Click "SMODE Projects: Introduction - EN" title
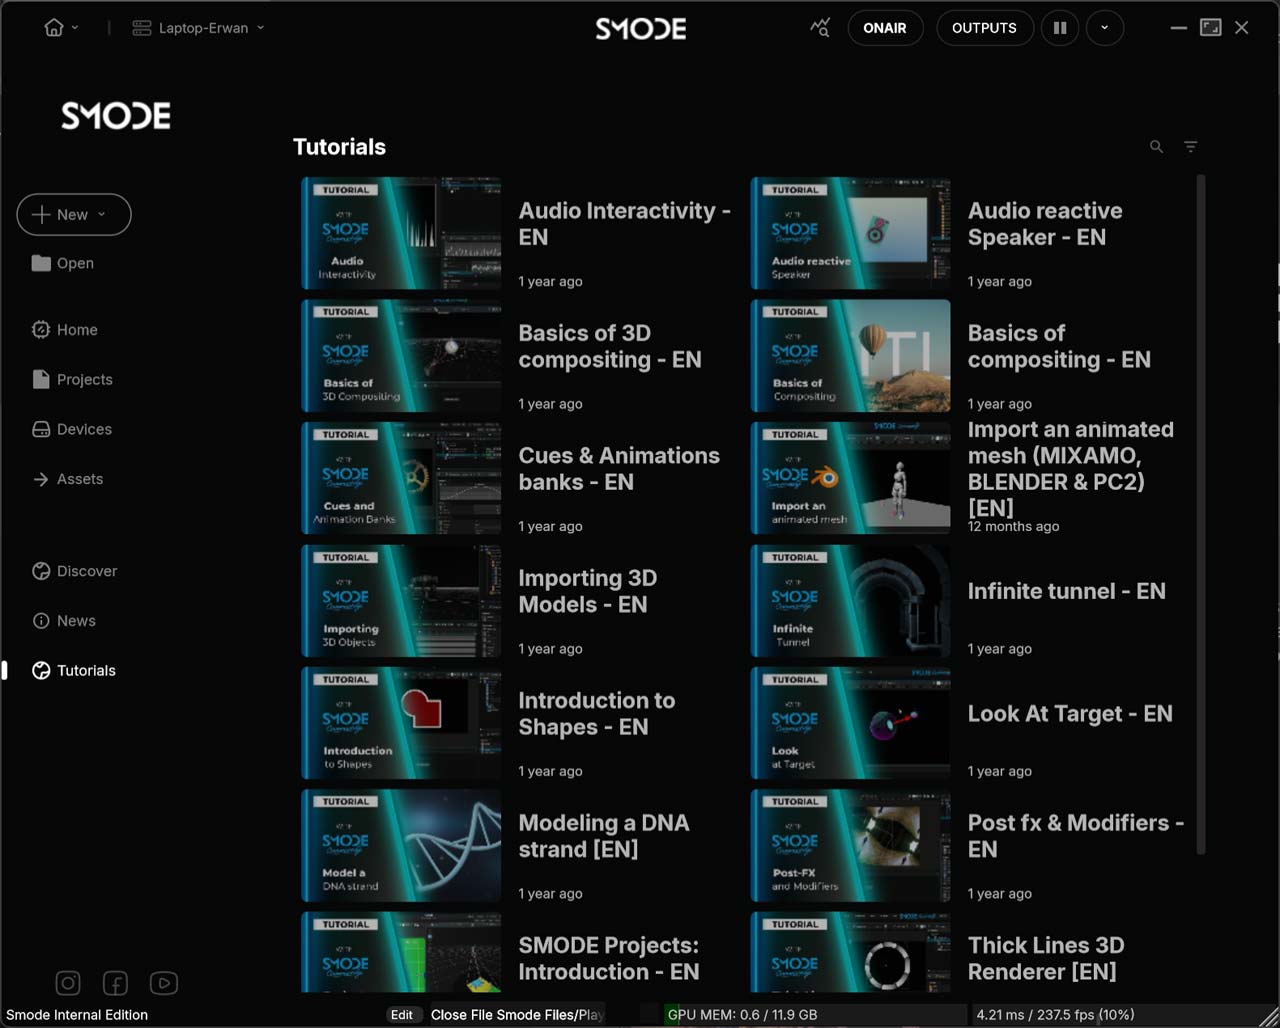The image size is (1280, 1028). [x=609, y=958]
